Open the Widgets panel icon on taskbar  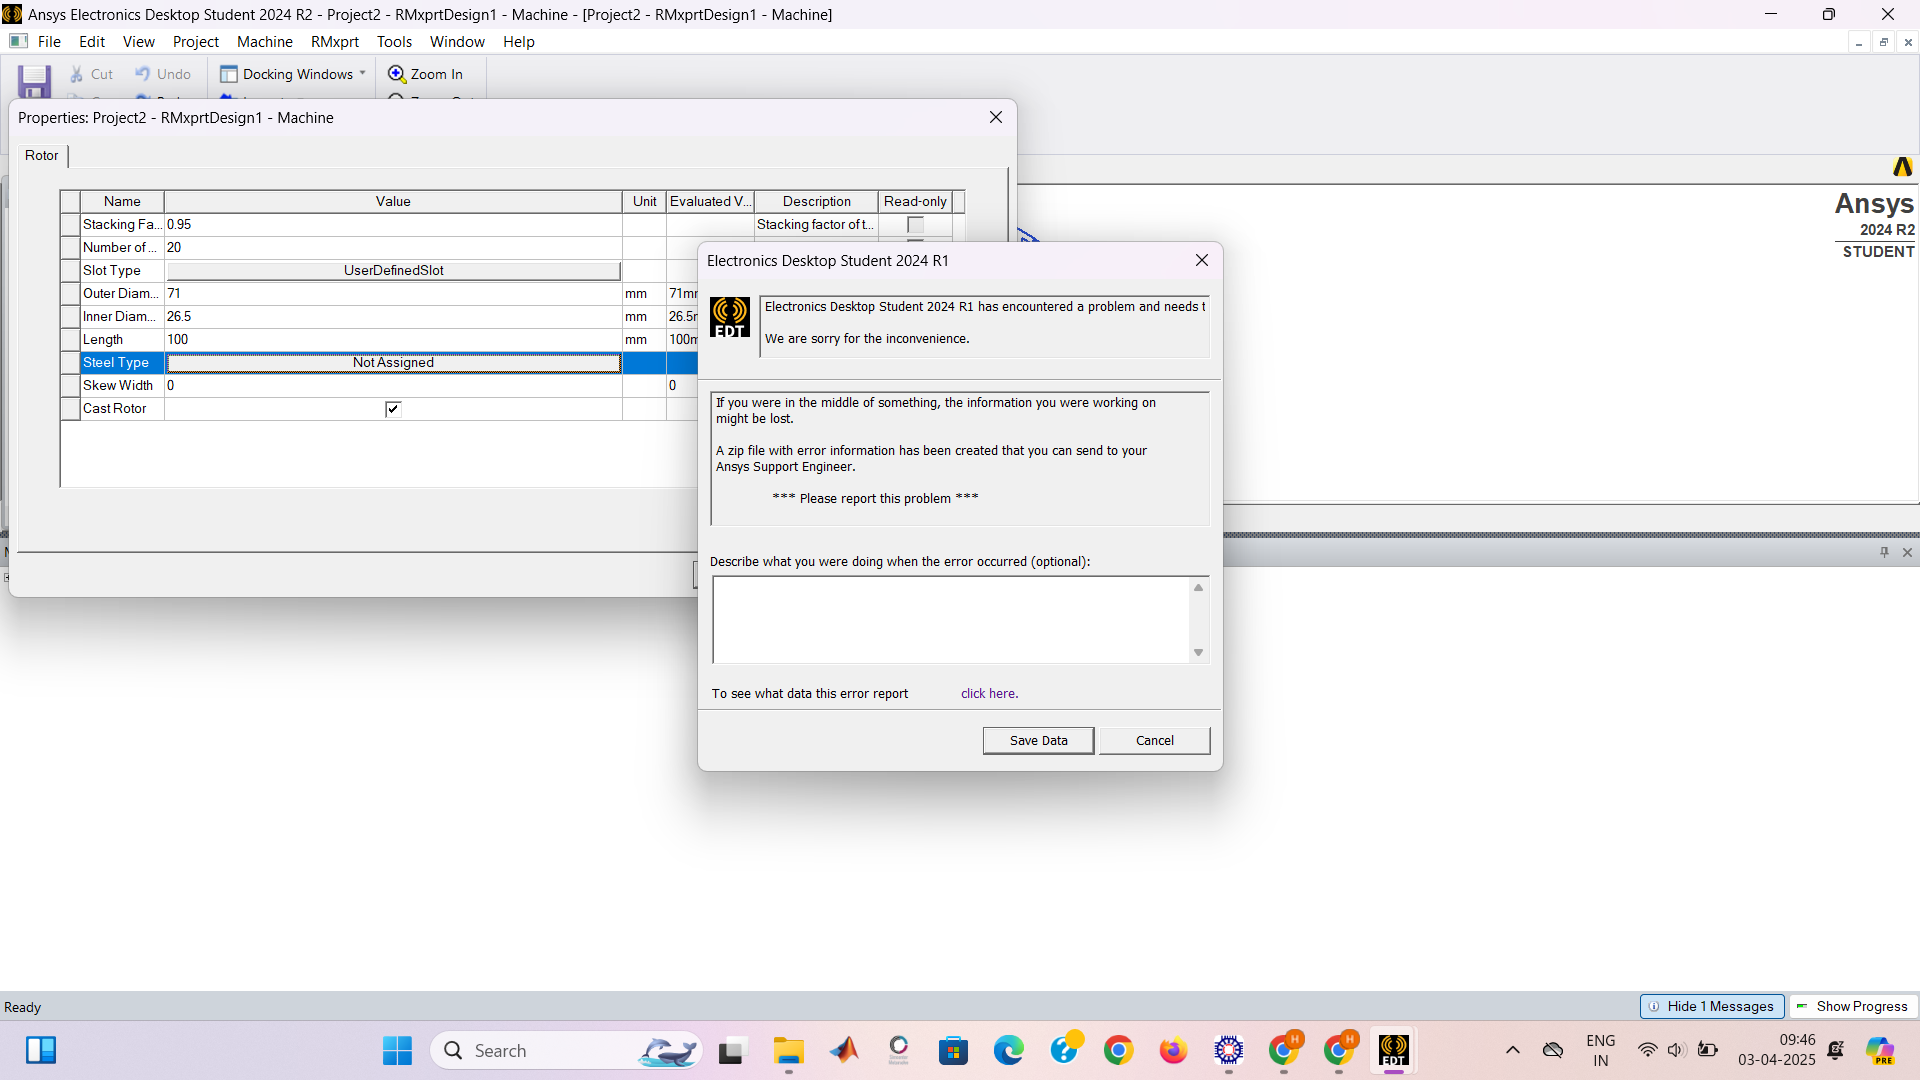click(41, 1051)
